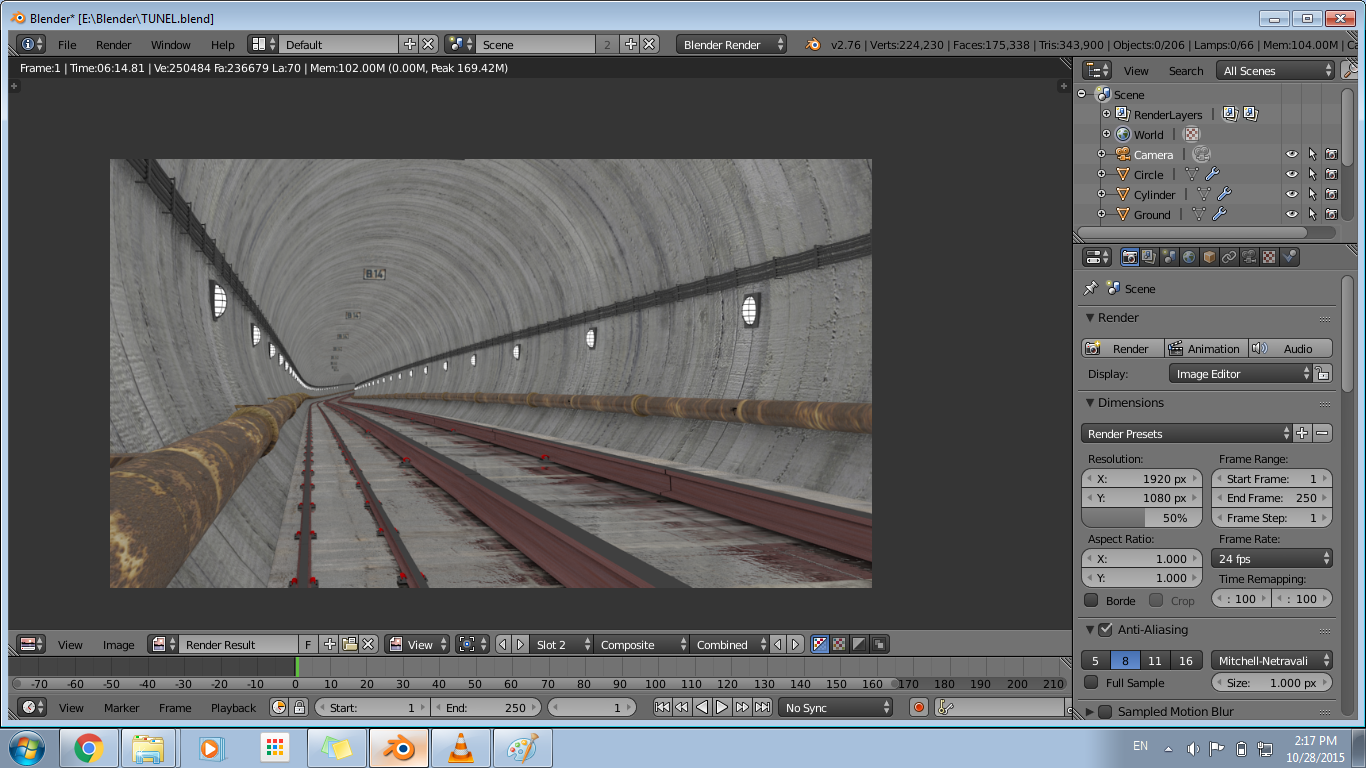Enable Sampled Motion Blur checkbox
This screenshot has width=1366, height=768.
click(x=1105, y=711)
